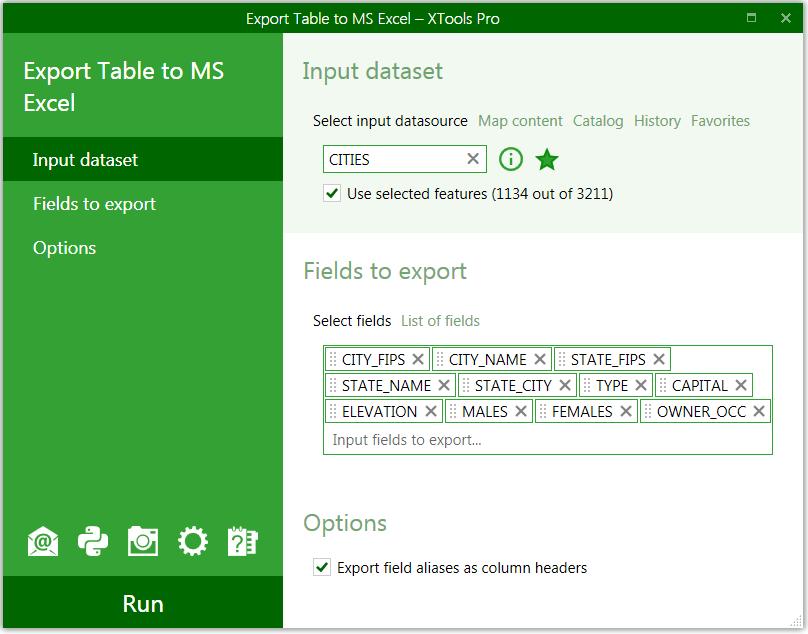Click the green favorites star icon
Screen dimensions: 808x634
547,159
